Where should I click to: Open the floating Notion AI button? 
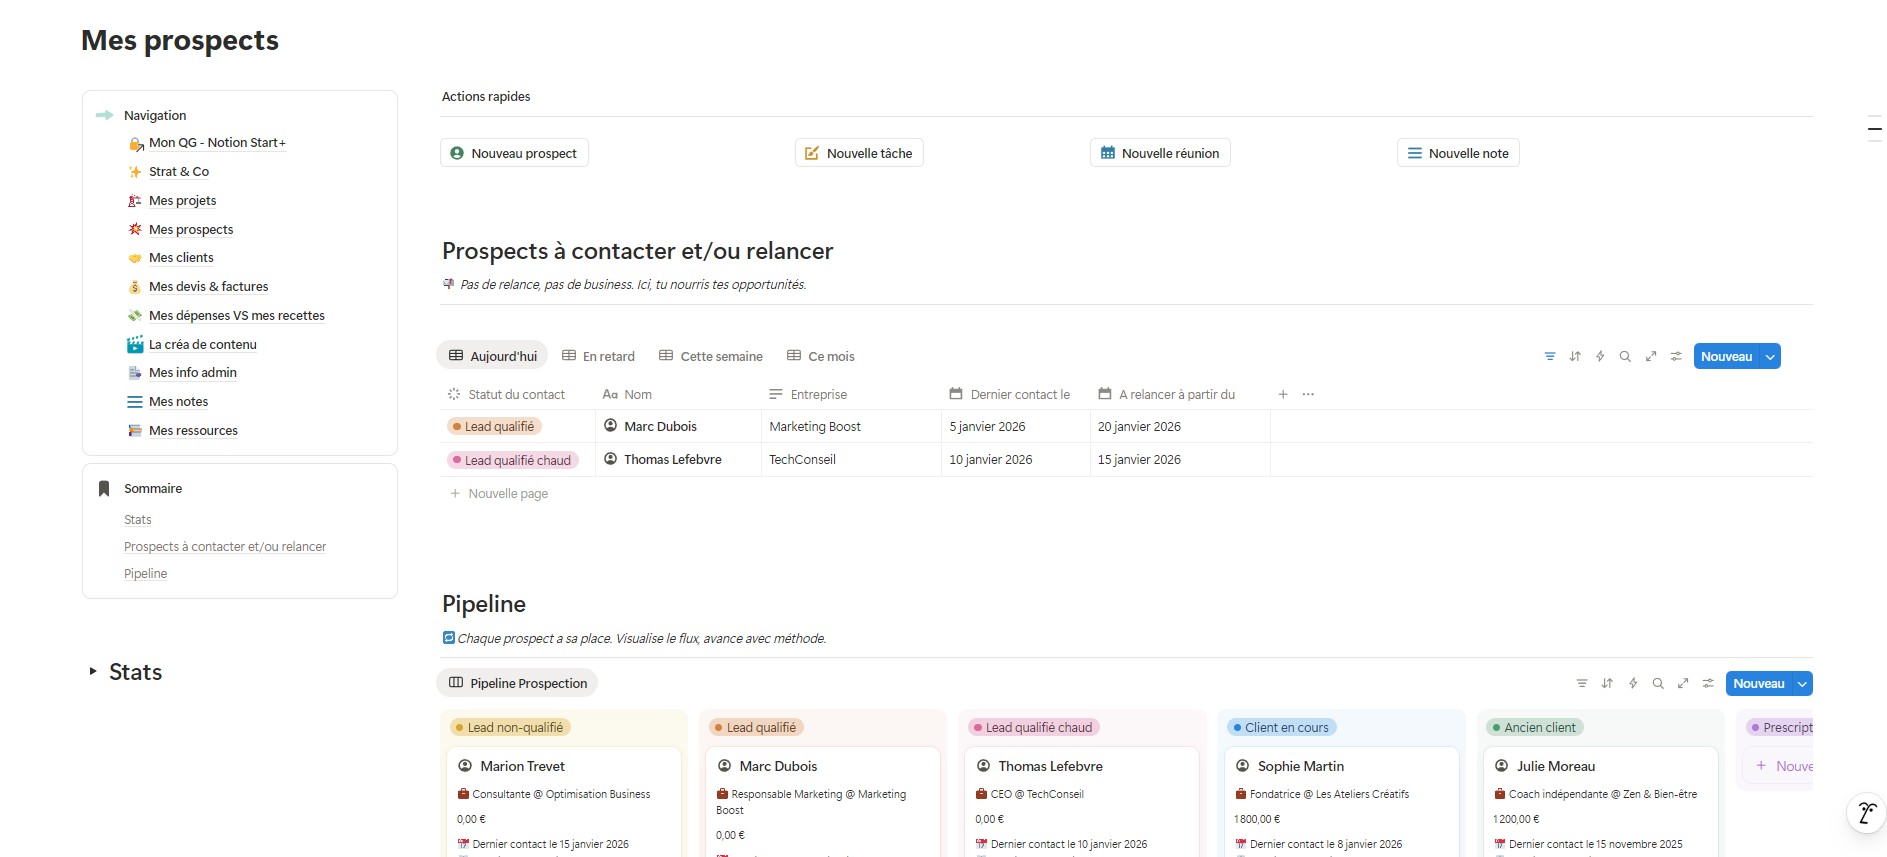[1865, 813]
